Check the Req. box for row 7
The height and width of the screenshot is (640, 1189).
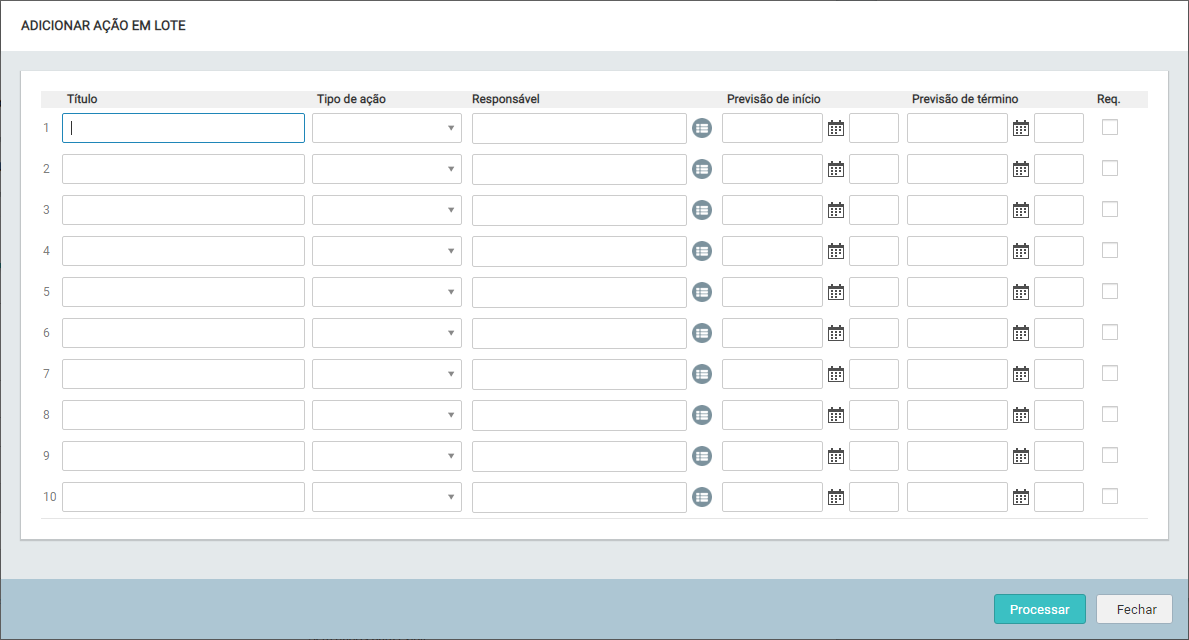(x=1109, y=373)
